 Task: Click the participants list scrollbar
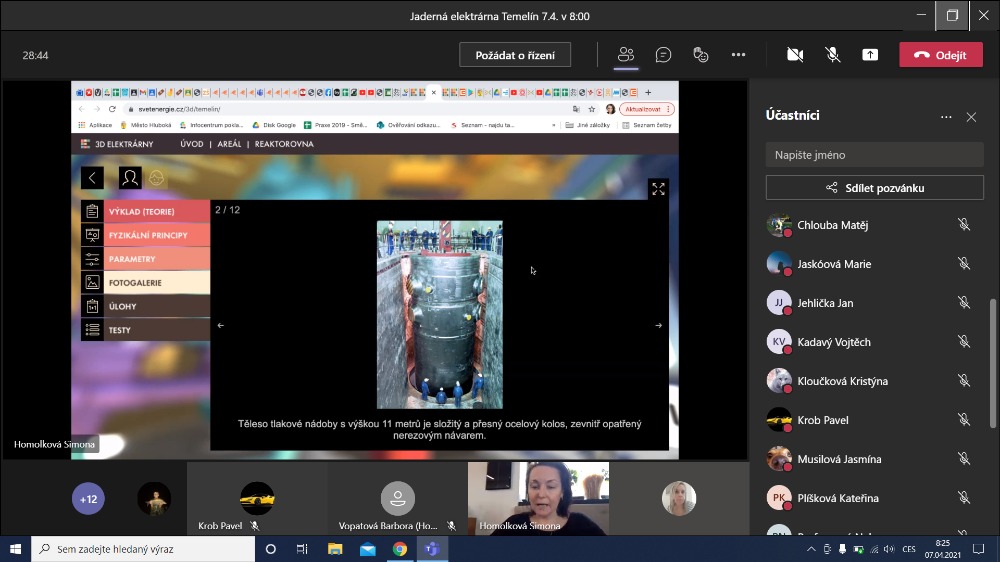[991, 360]
